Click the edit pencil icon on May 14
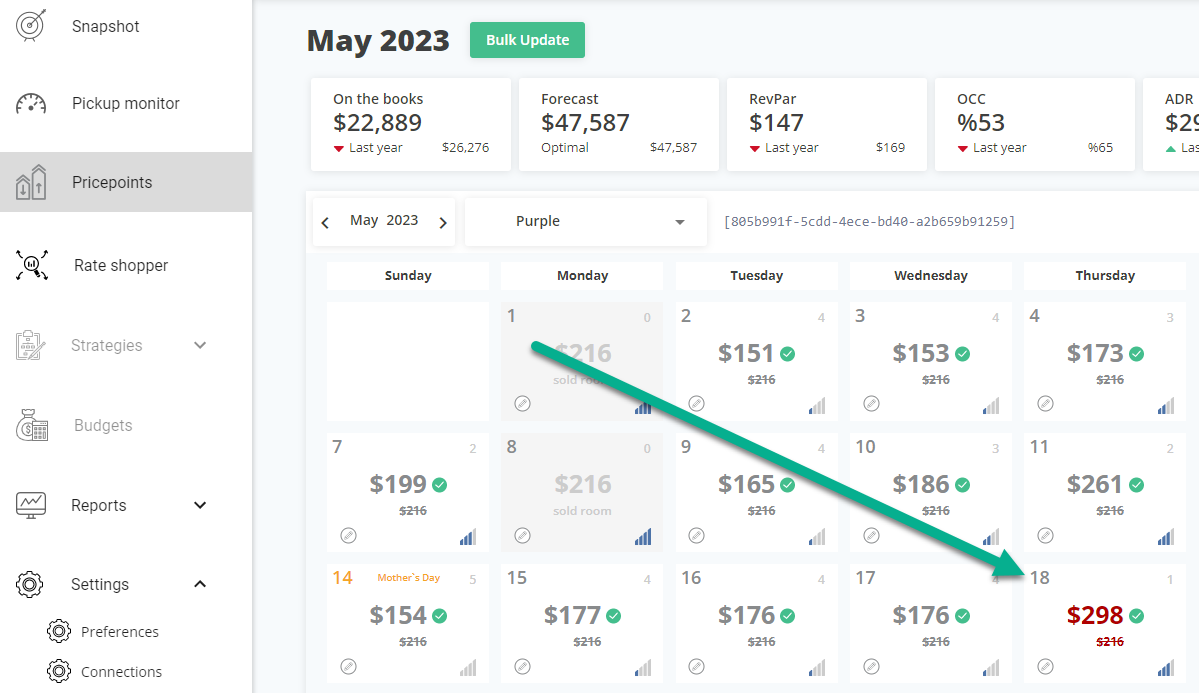 point(348,666)
